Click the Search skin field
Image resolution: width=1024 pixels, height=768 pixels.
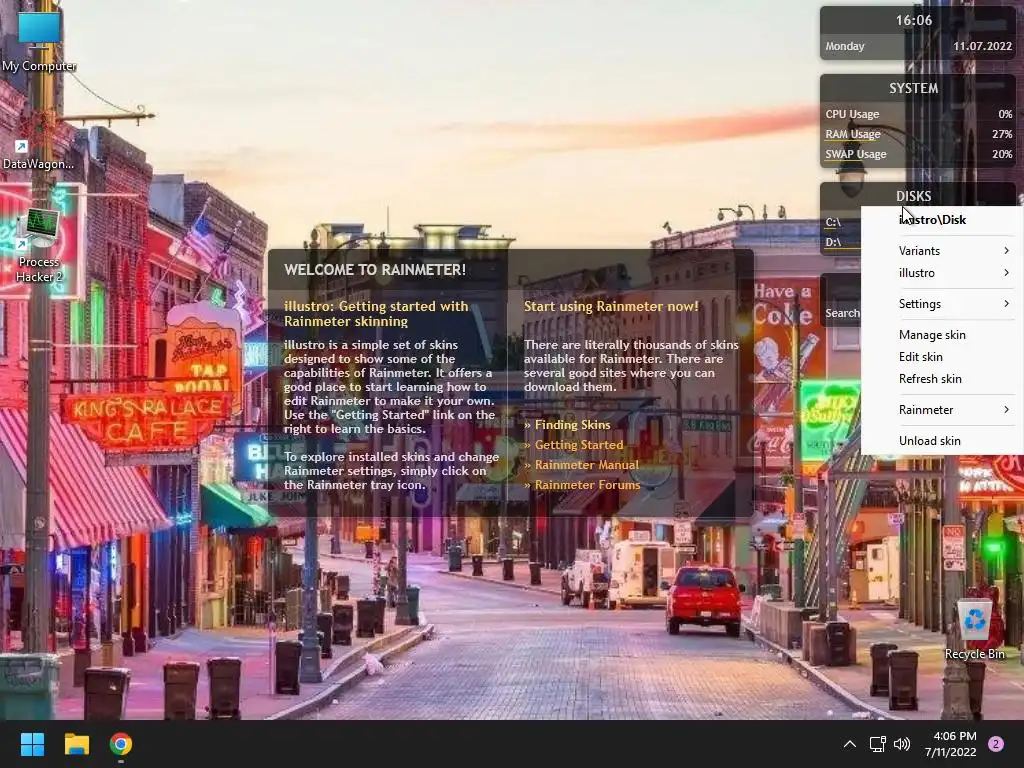(x=841, y=313)
